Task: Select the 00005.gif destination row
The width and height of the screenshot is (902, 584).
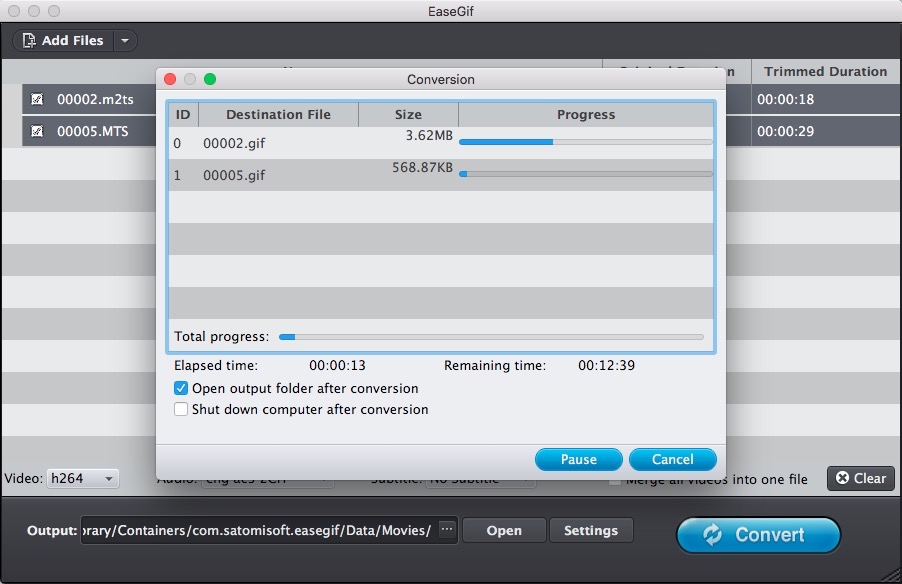Action: tap(441, 175)
